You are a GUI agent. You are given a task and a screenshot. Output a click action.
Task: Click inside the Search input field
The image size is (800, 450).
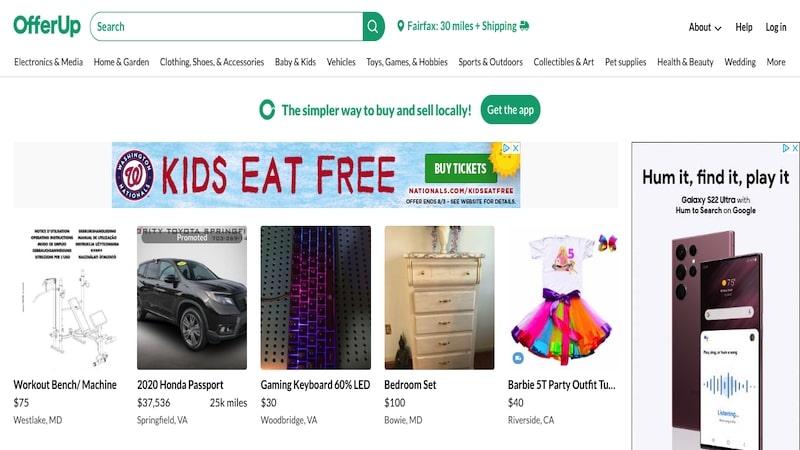click(x=227, y=27)
